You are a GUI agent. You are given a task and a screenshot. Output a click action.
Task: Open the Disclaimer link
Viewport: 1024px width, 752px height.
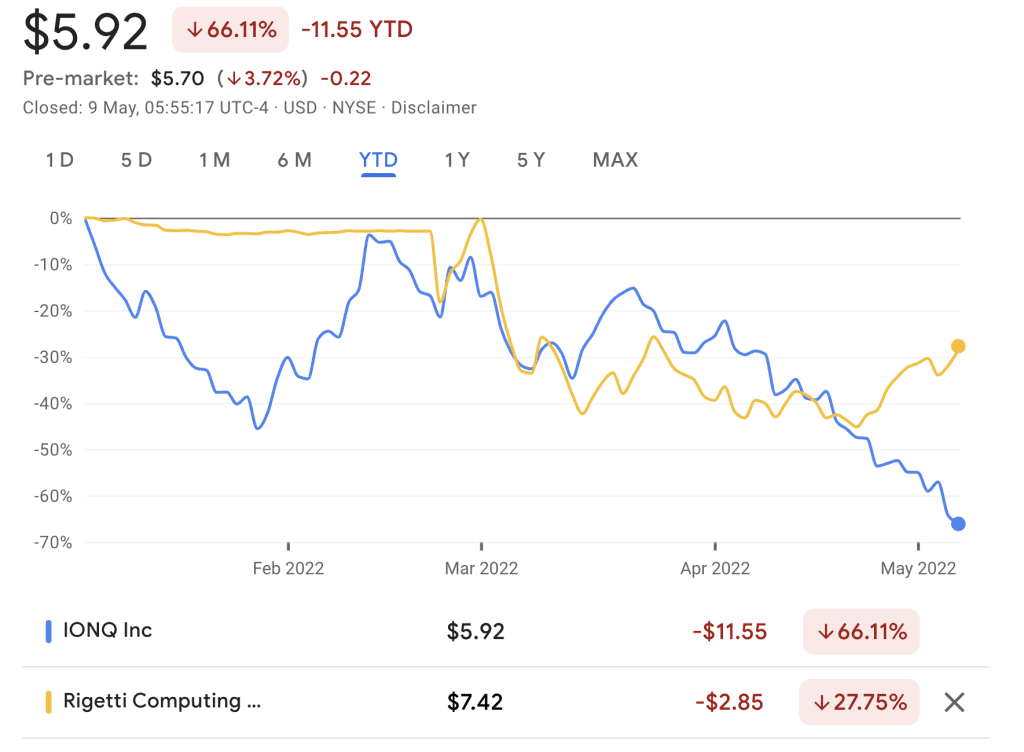click(x=434, y=108)
